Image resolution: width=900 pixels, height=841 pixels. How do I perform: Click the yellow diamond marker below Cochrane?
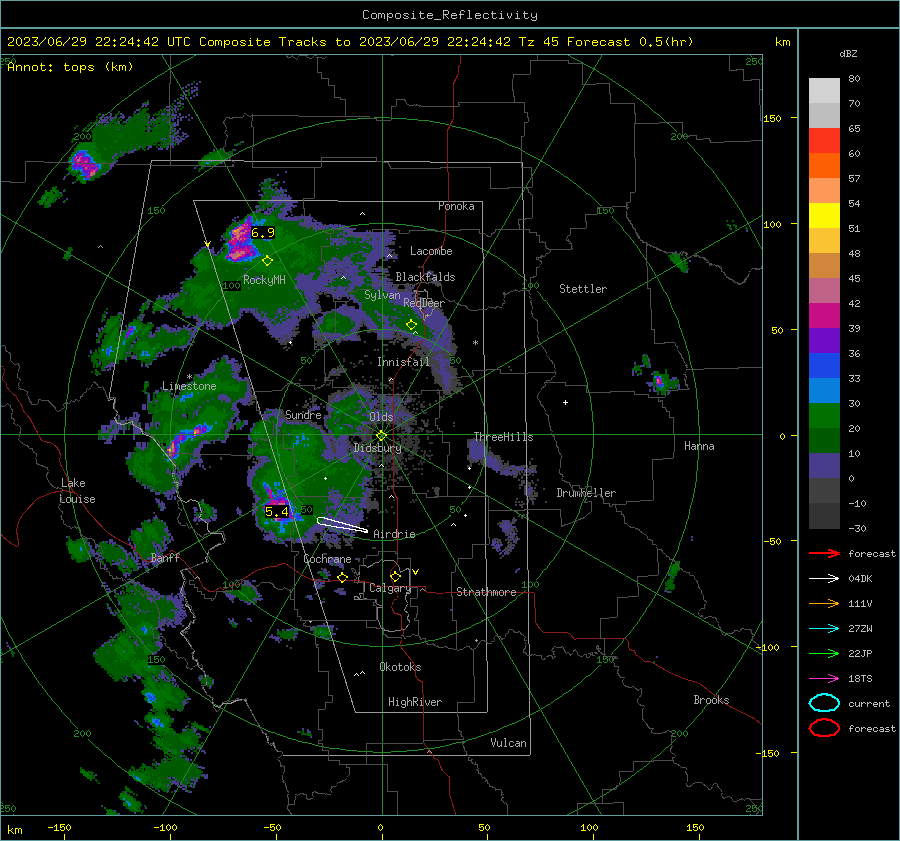click(342, 577)
